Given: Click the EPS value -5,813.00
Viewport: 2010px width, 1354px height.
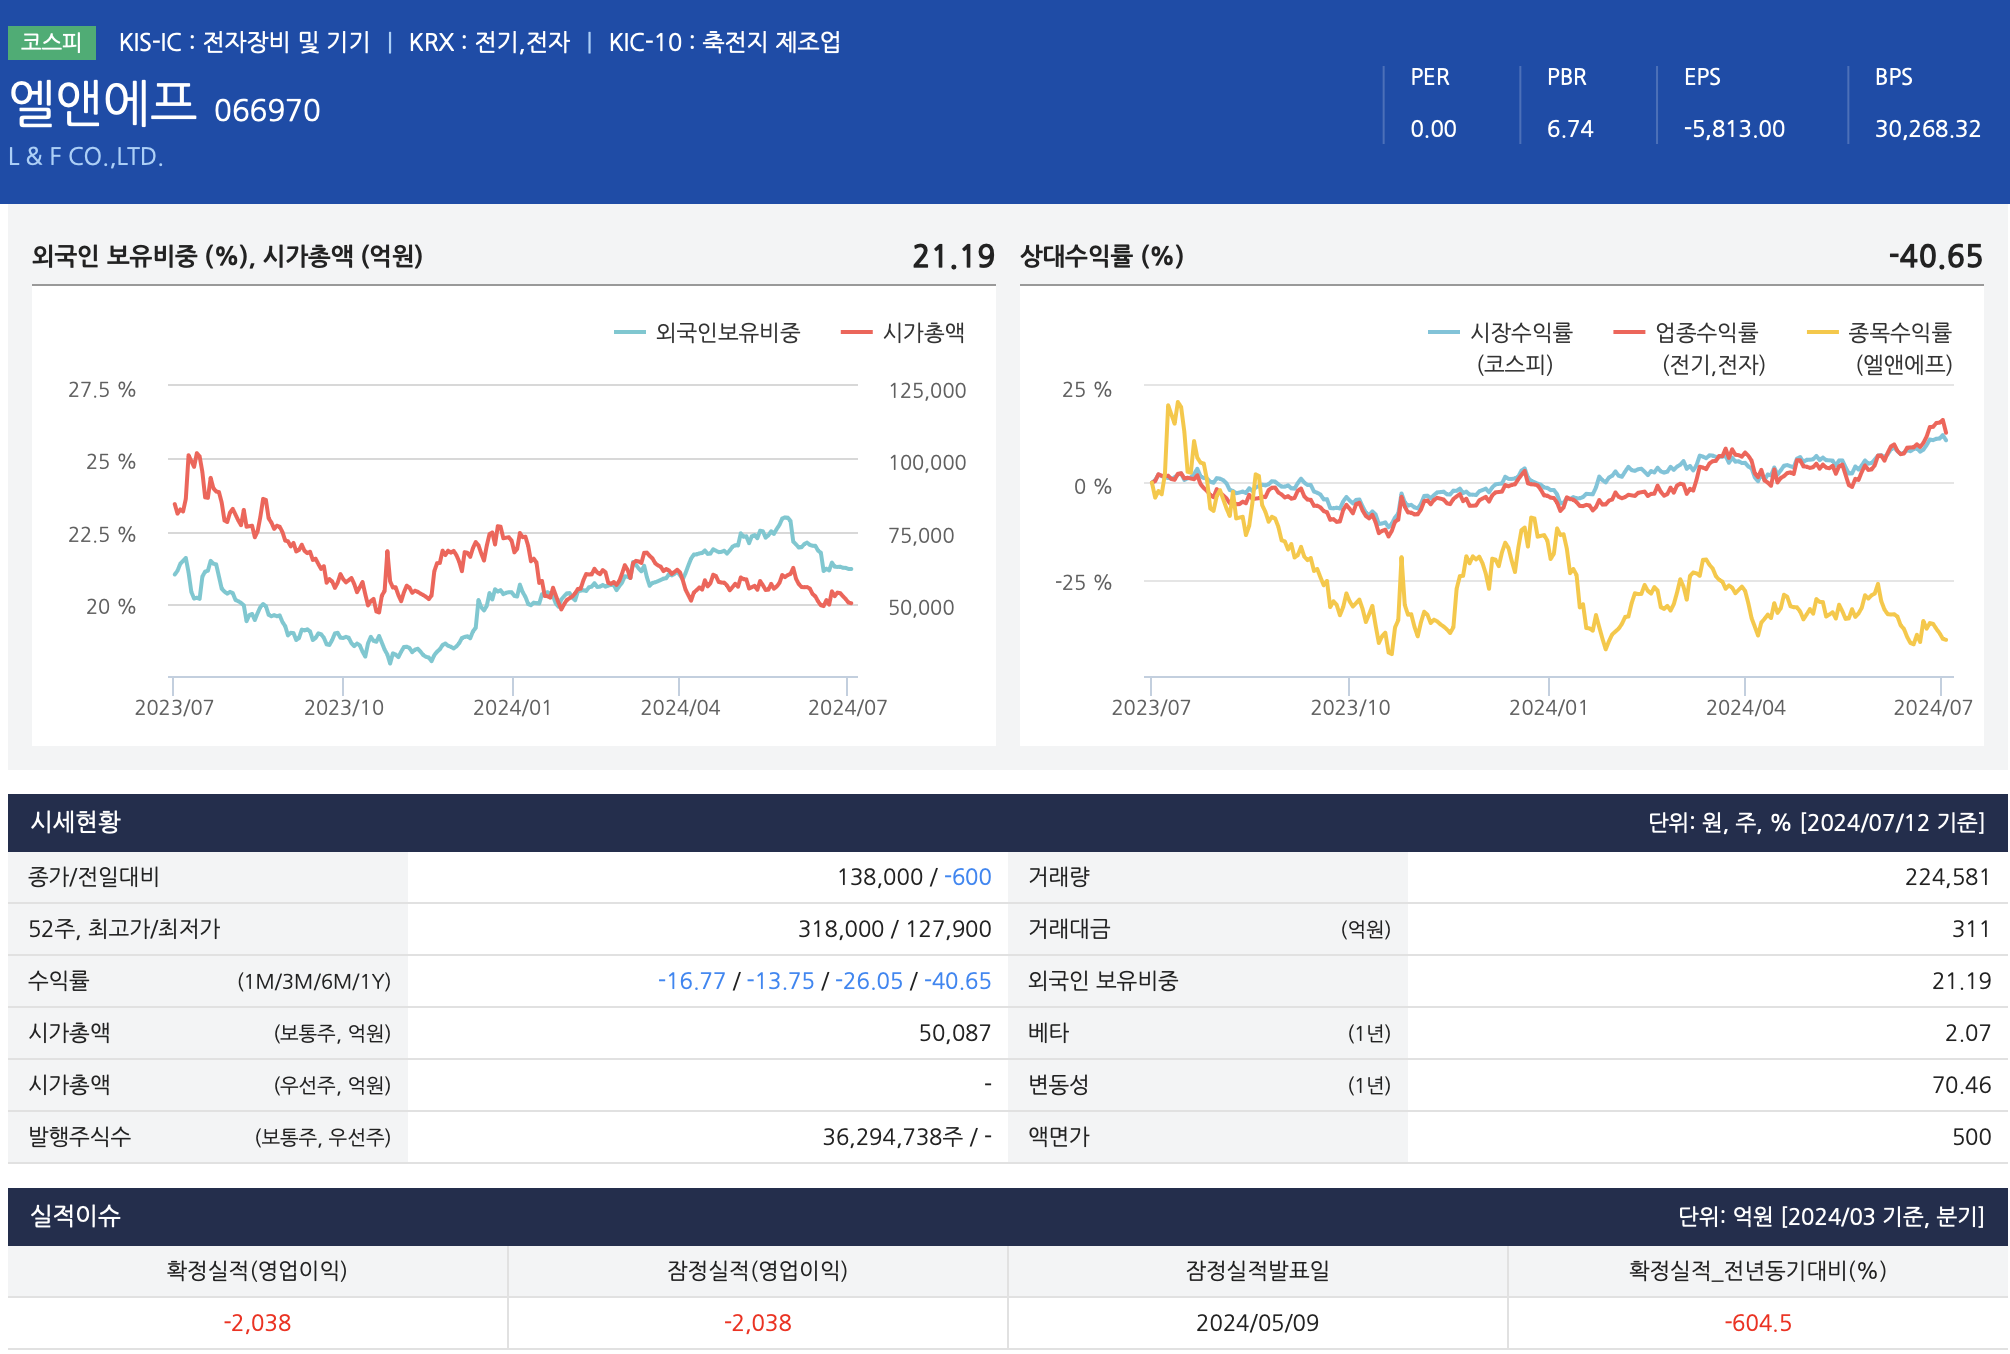Looking at the screenshot, I should (1733, 129).
